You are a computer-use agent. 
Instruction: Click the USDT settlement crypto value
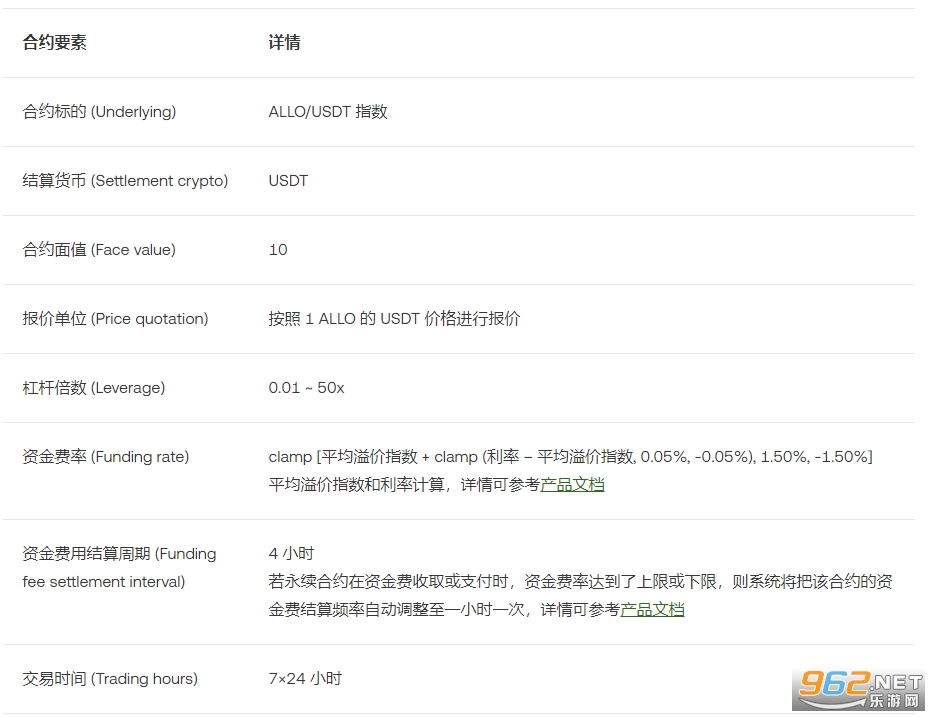pyautogui.click(x=287, y=181)
